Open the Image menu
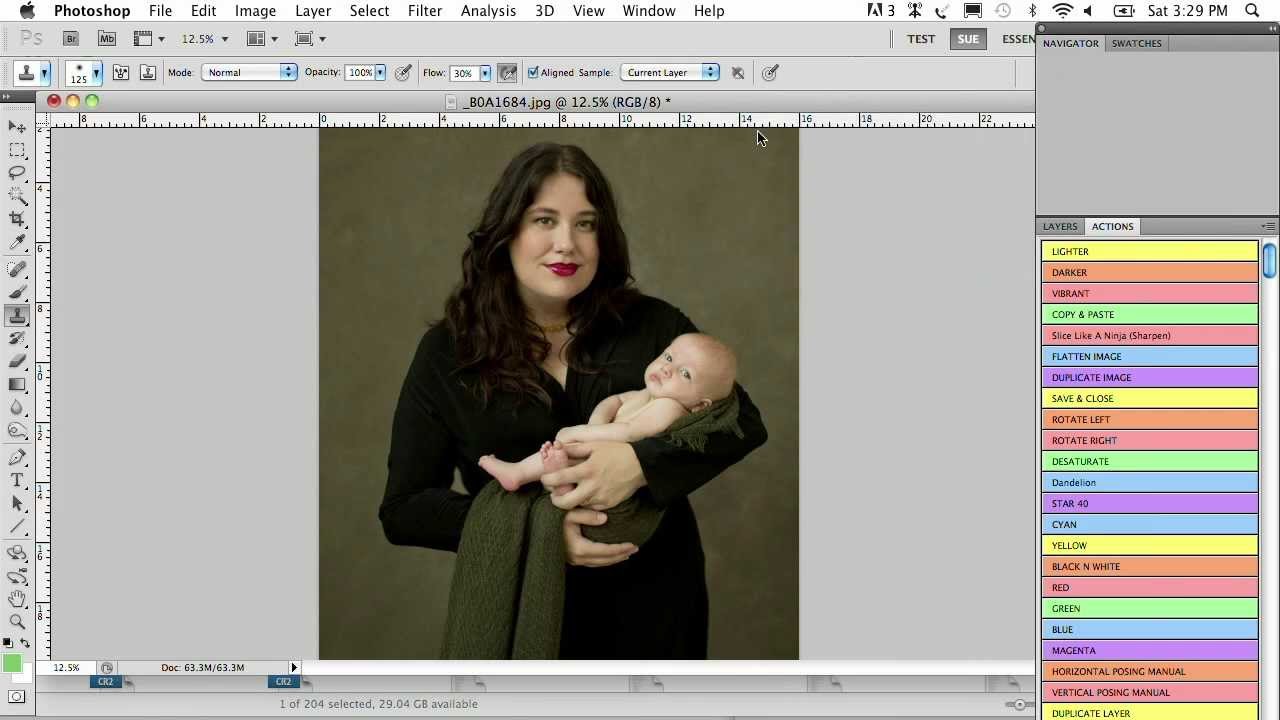Viewport: 1280px width, 720px height. 255,11
